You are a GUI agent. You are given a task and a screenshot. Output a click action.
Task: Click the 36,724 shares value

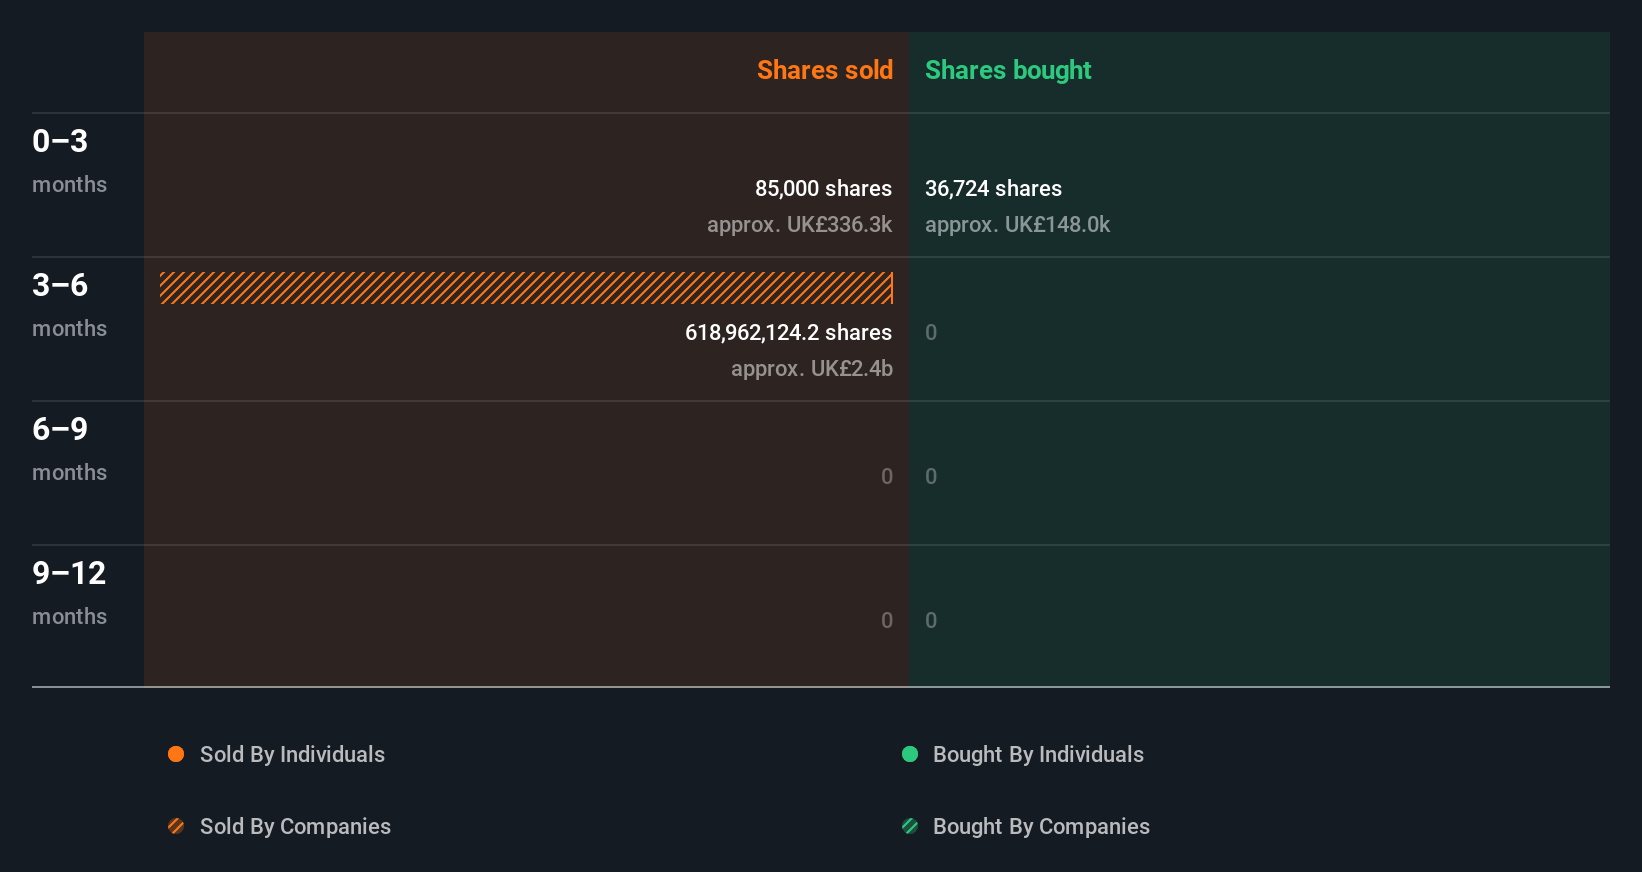(x=993, y=188)
